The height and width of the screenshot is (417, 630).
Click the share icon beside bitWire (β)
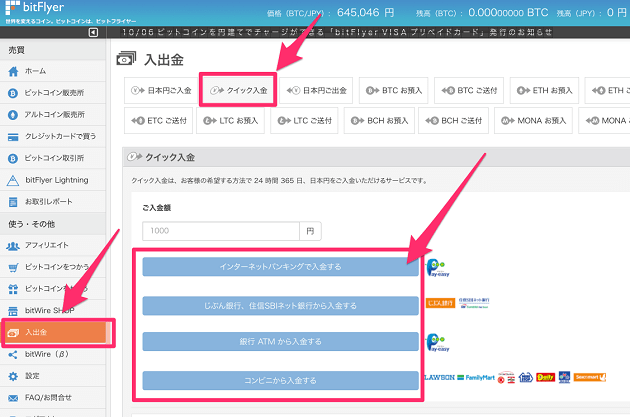pos(13,355)
